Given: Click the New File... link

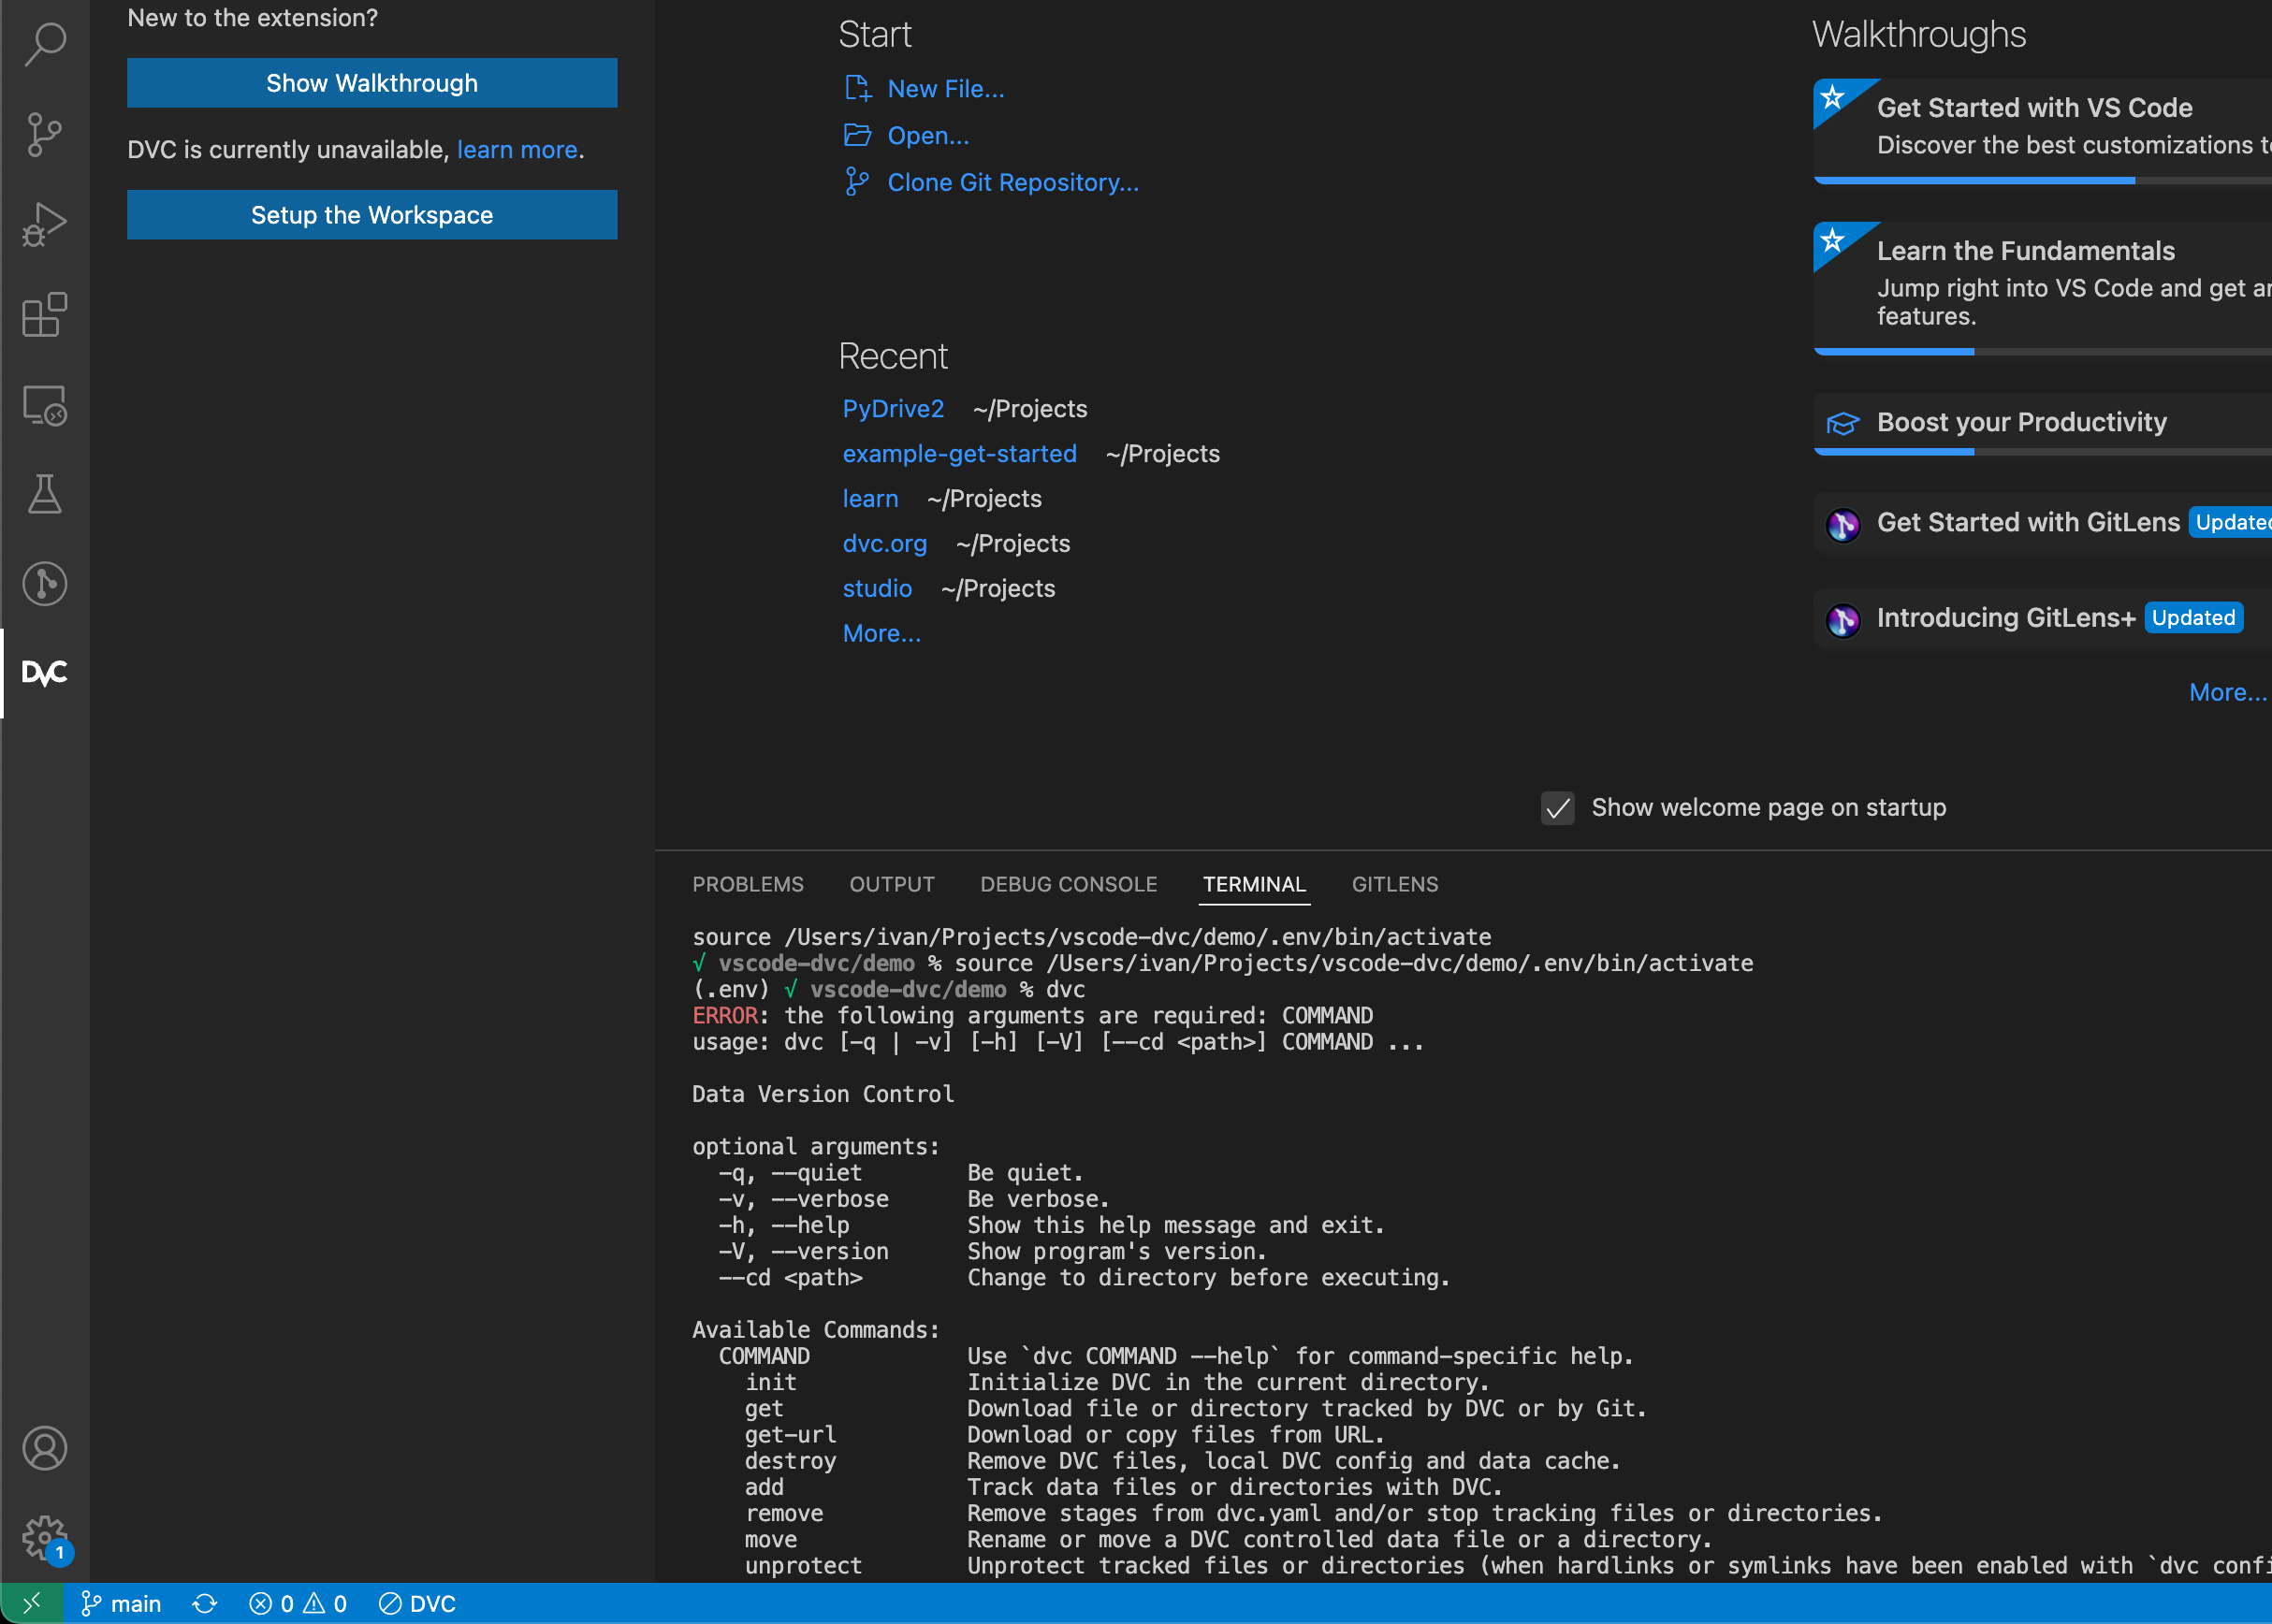Looking at the screenshot, I should click(x=946, y=88).
